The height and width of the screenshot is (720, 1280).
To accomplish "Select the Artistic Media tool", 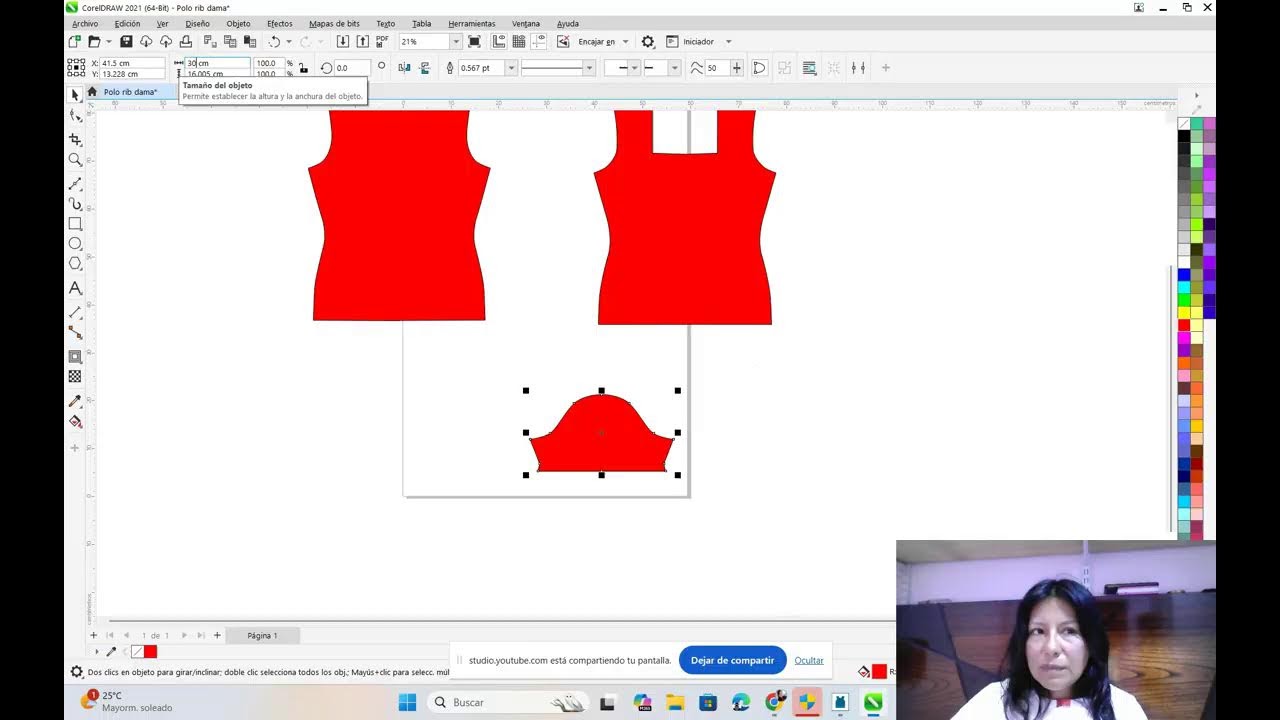I will [75, 204].
